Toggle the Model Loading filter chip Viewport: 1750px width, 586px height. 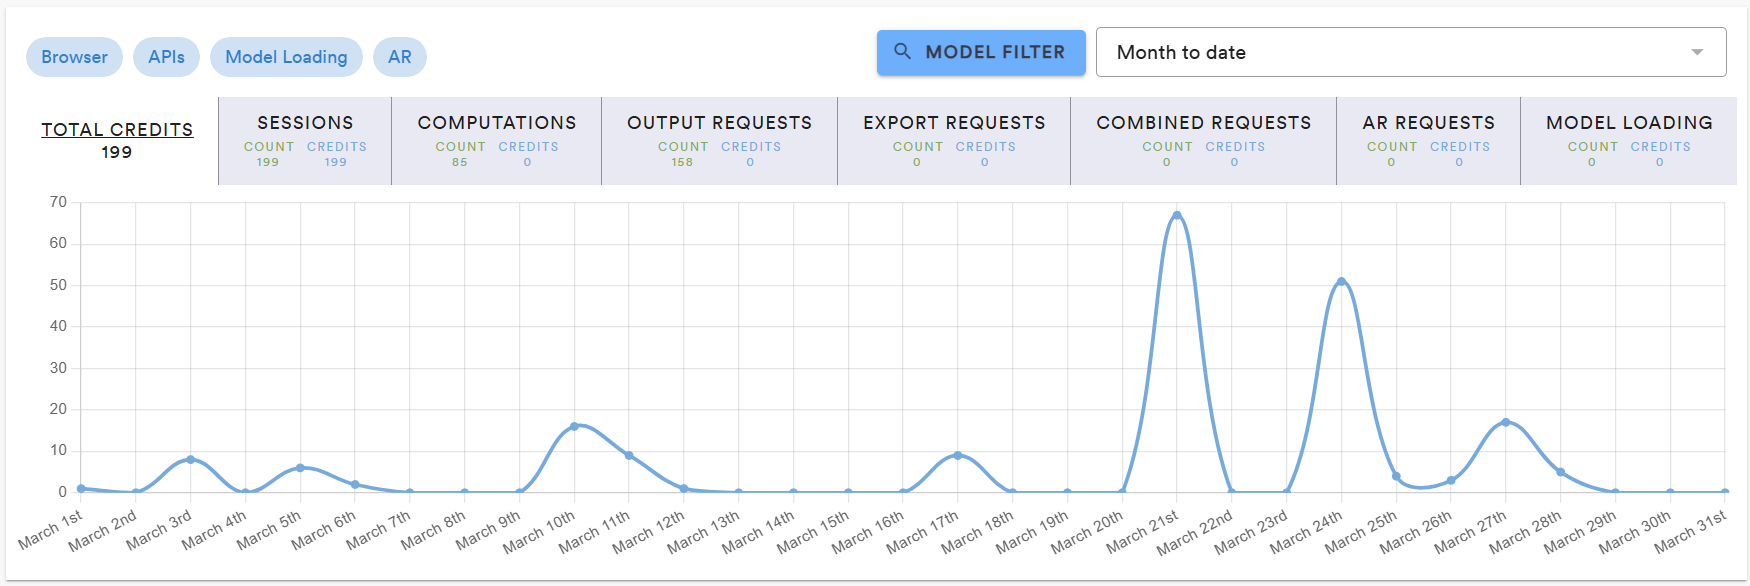point(286,57)
